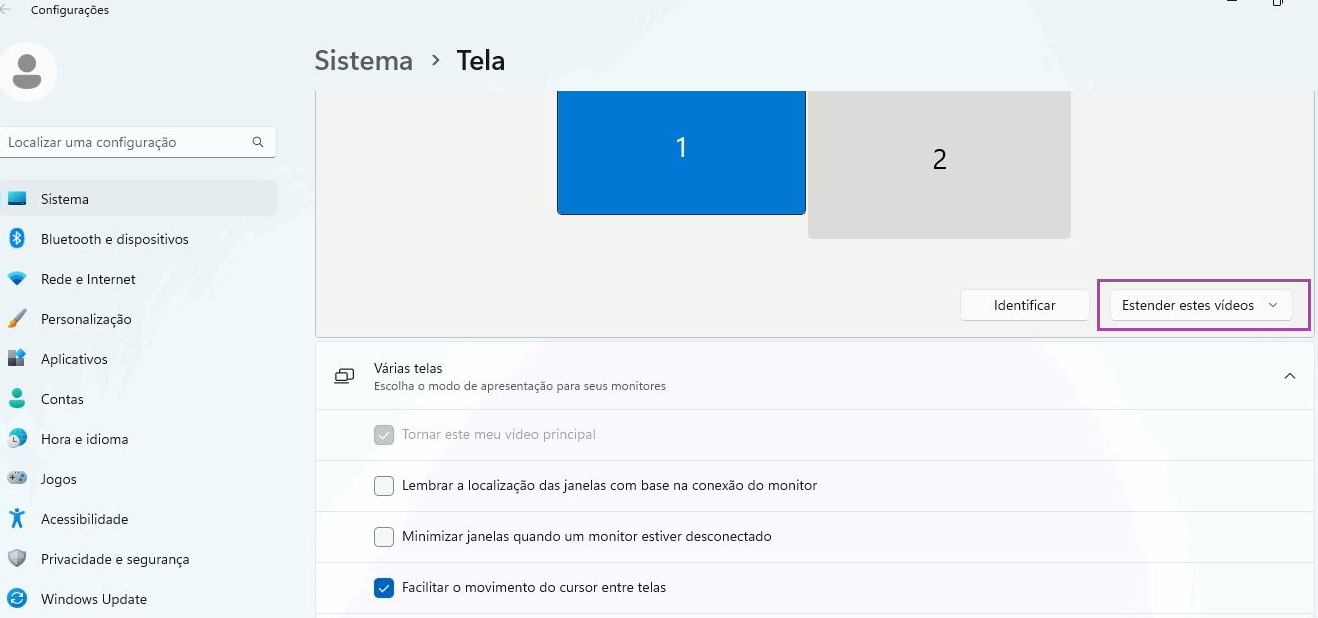The height and width of the screenshot is (618, 1318).
Task: Click the Aplicativos icon in the sidebar
Action: [16, 358]
